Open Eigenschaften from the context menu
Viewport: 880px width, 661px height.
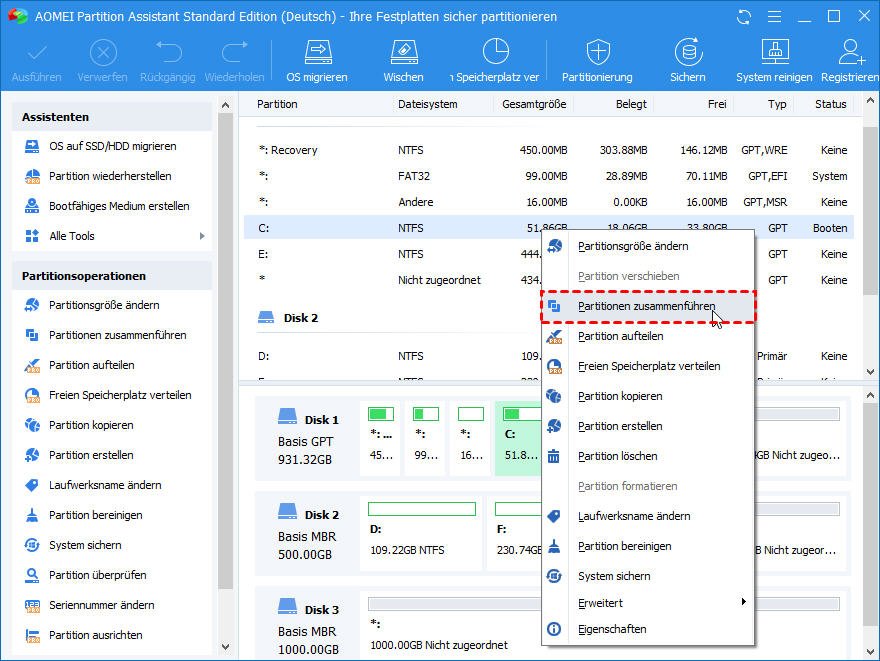click(648, 630)
